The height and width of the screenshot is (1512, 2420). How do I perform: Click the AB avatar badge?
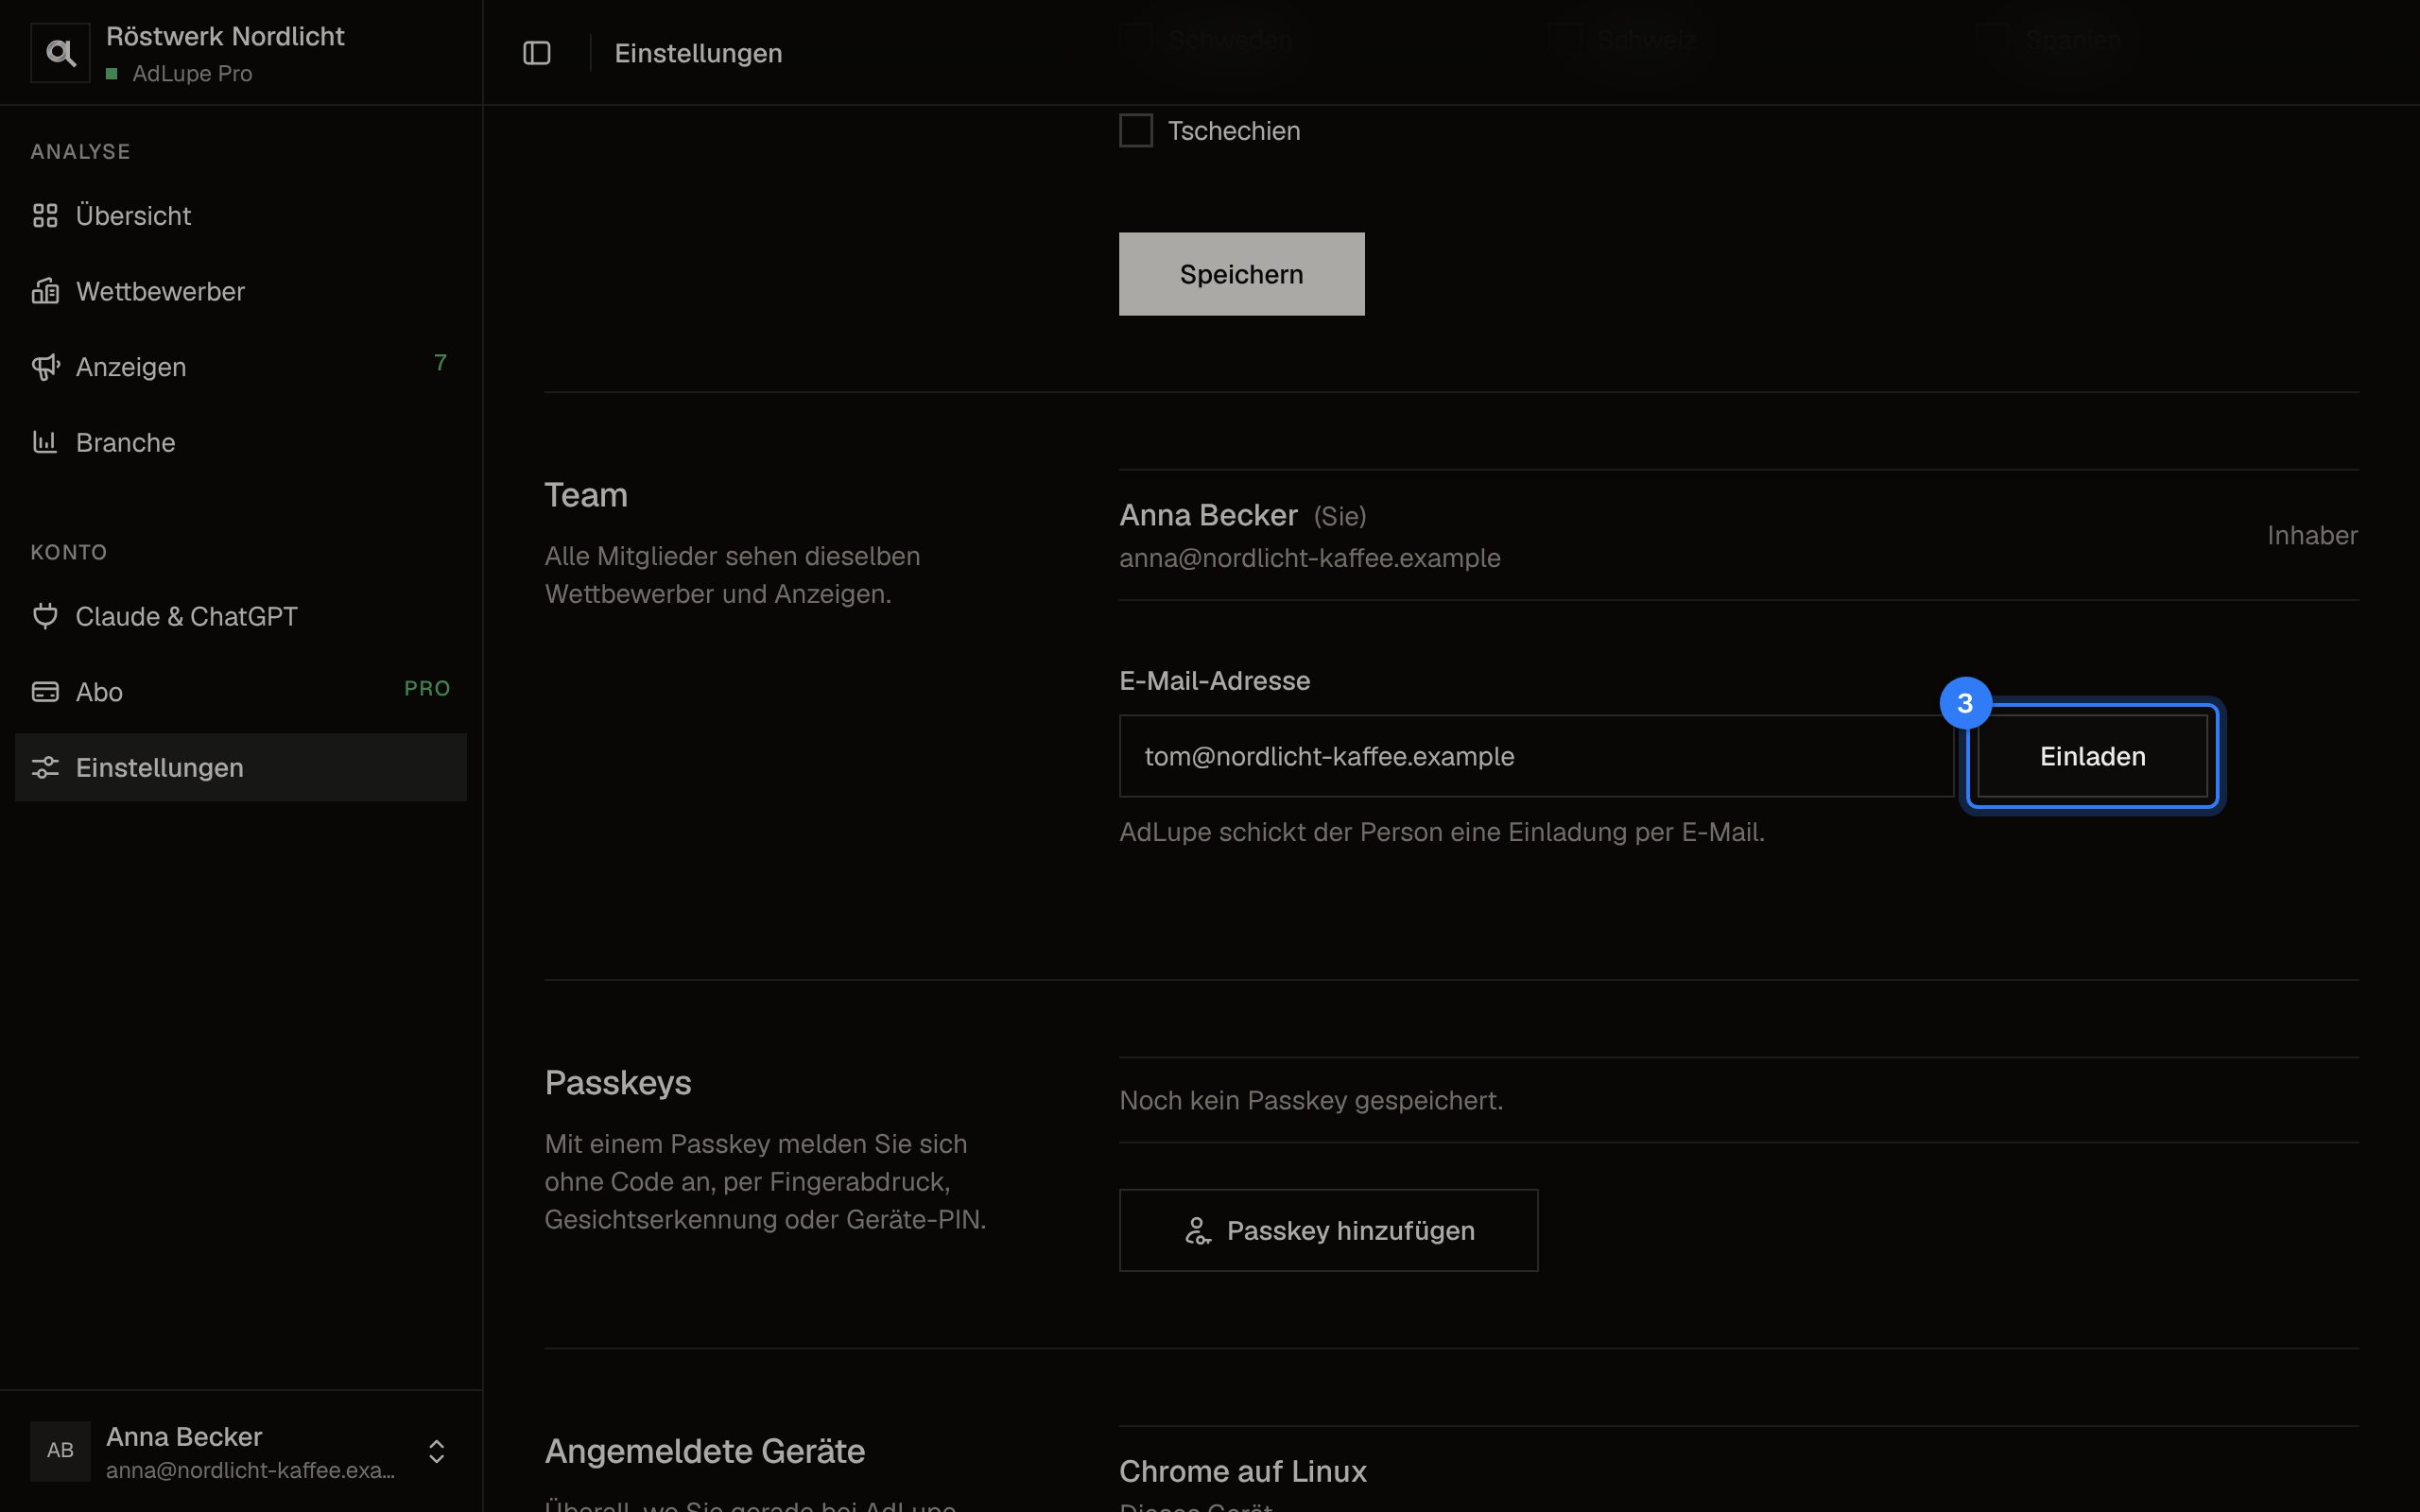pyautogui.click(x=60, y=1450)
